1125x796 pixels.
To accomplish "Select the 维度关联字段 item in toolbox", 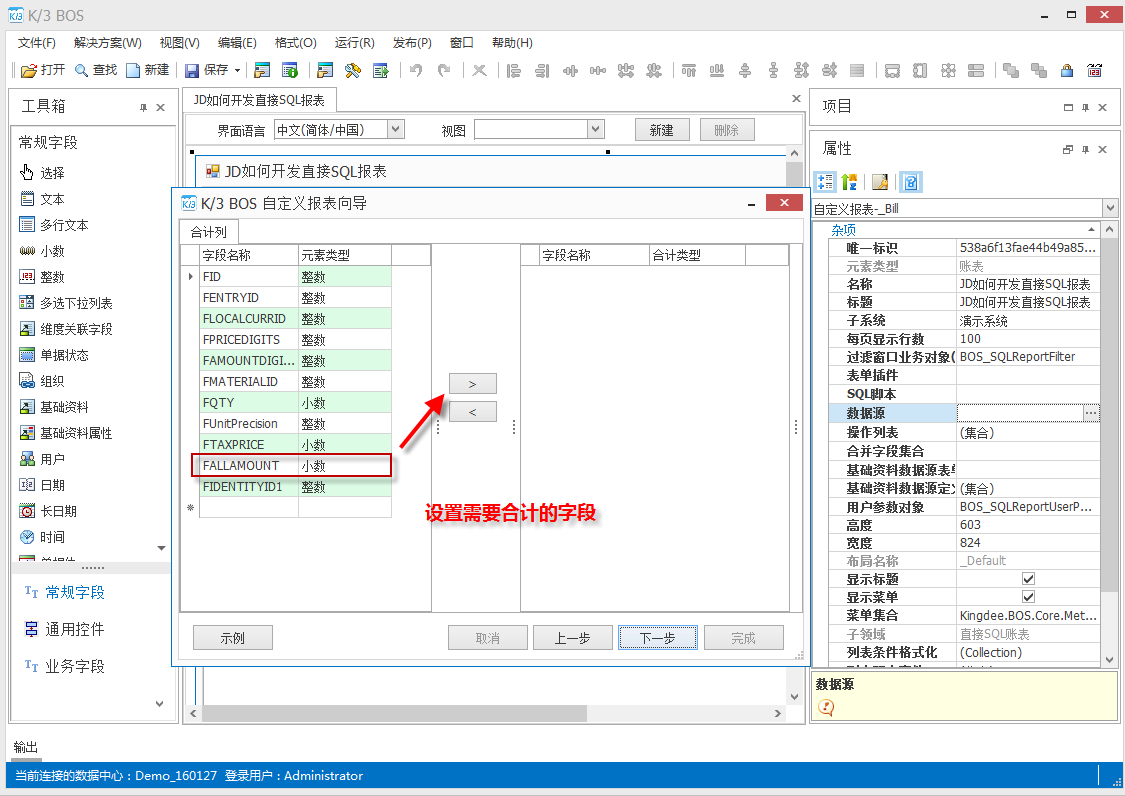I will pos(66,329).
